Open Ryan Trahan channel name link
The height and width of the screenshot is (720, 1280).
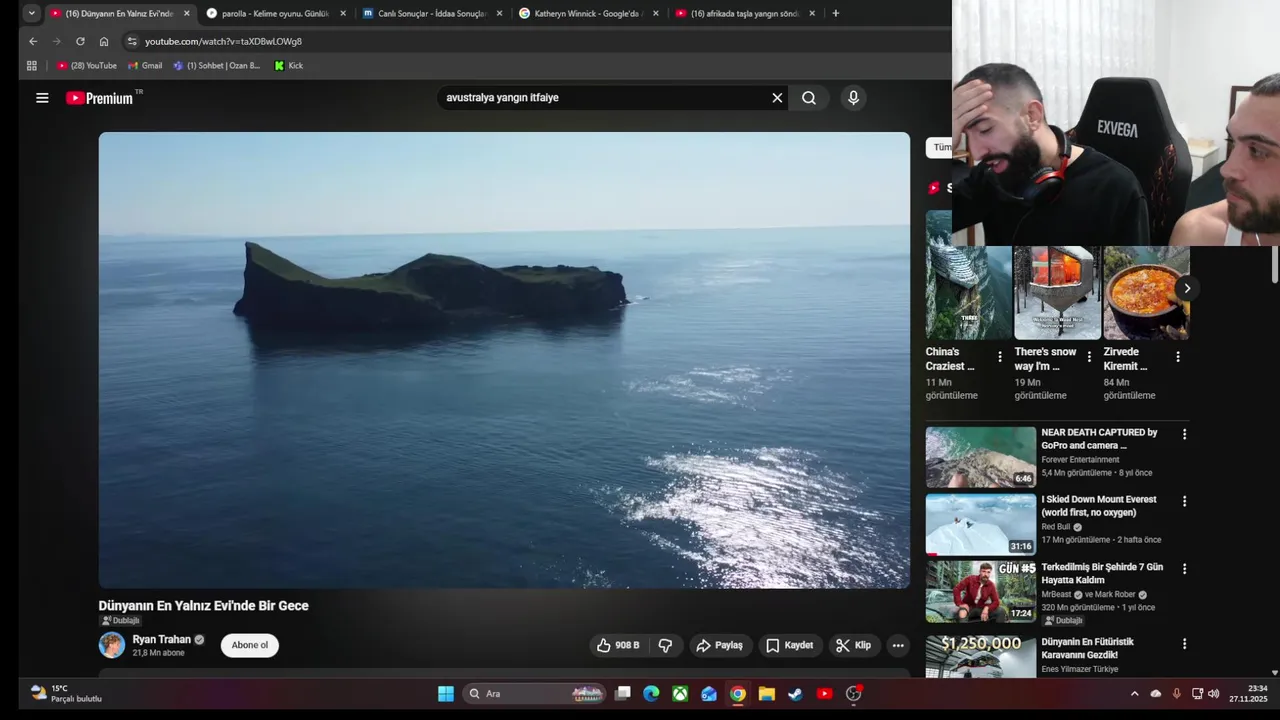click(161, 640)
